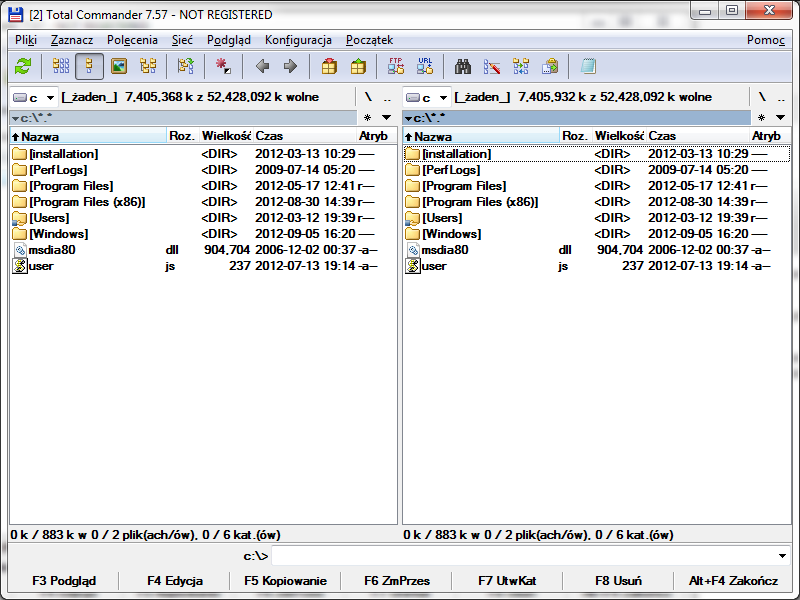This screenshot has height=600, width=800.
Task: Open the Sieć menu
Action: (x=182, y=40)
